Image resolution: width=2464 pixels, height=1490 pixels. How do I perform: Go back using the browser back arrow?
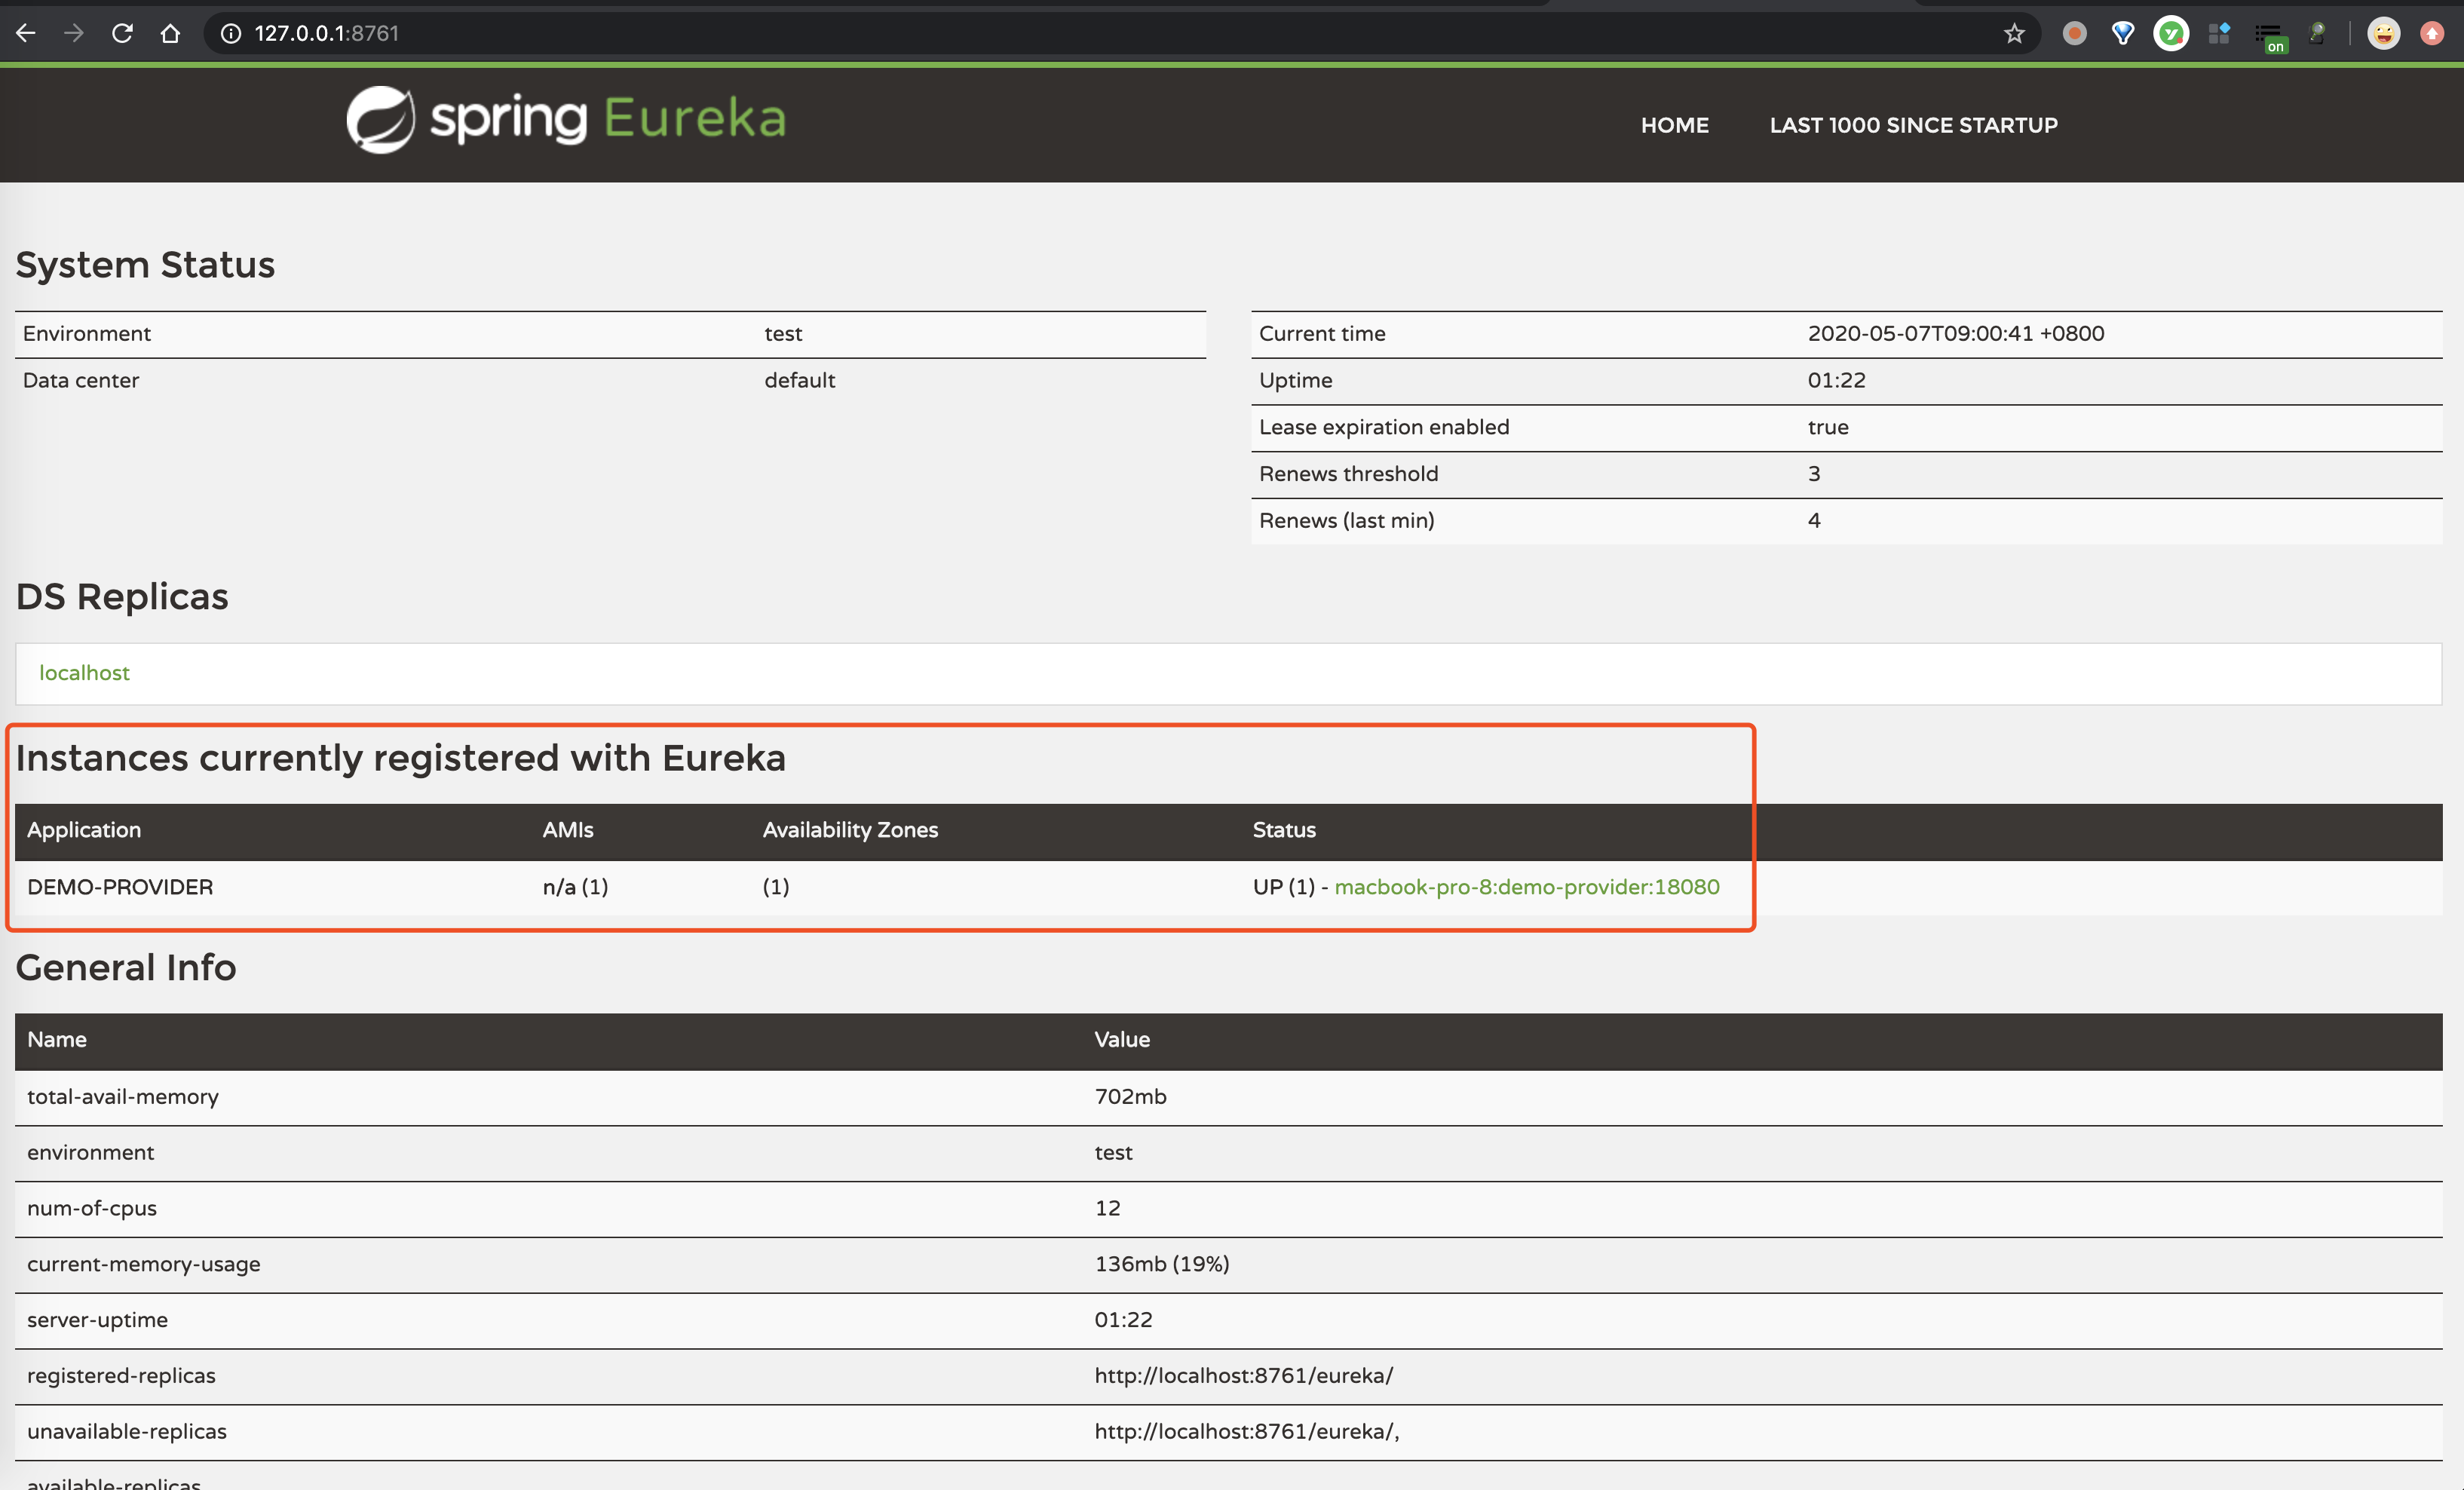tap(26, 33)
